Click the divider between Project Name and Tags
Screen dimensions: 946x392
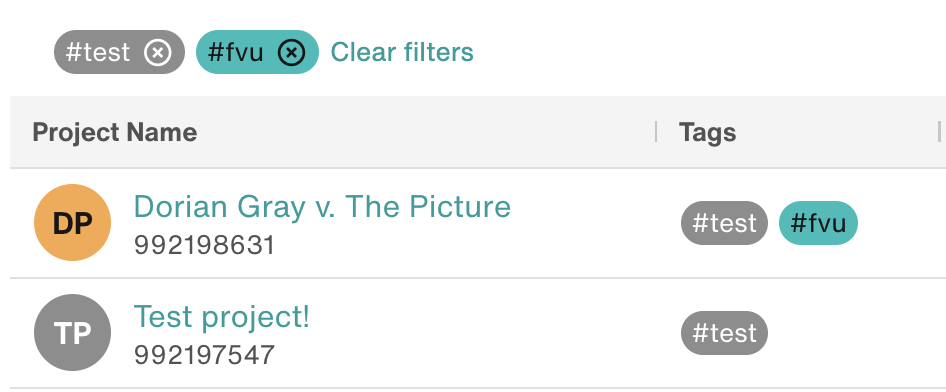coord(656,131)
